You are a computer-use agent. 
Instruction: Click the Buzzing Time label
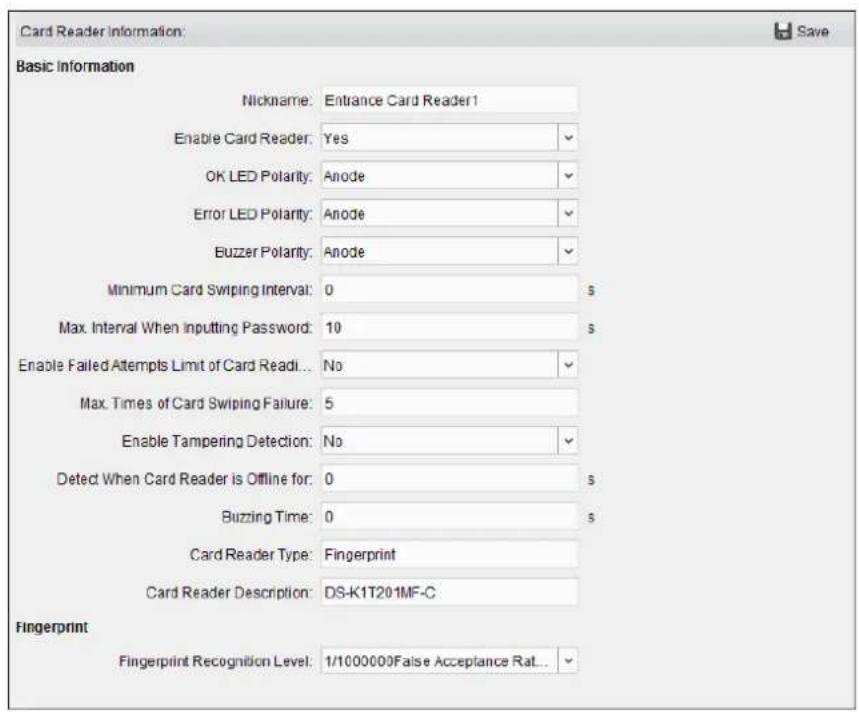[x=266, y=516]
